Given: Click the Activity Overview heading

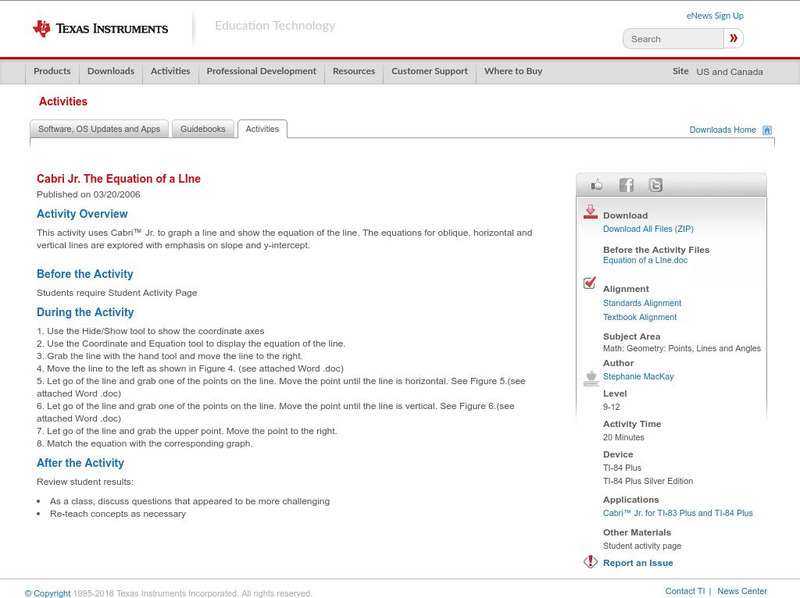Looking at the screenshot, I should point(82,214).
